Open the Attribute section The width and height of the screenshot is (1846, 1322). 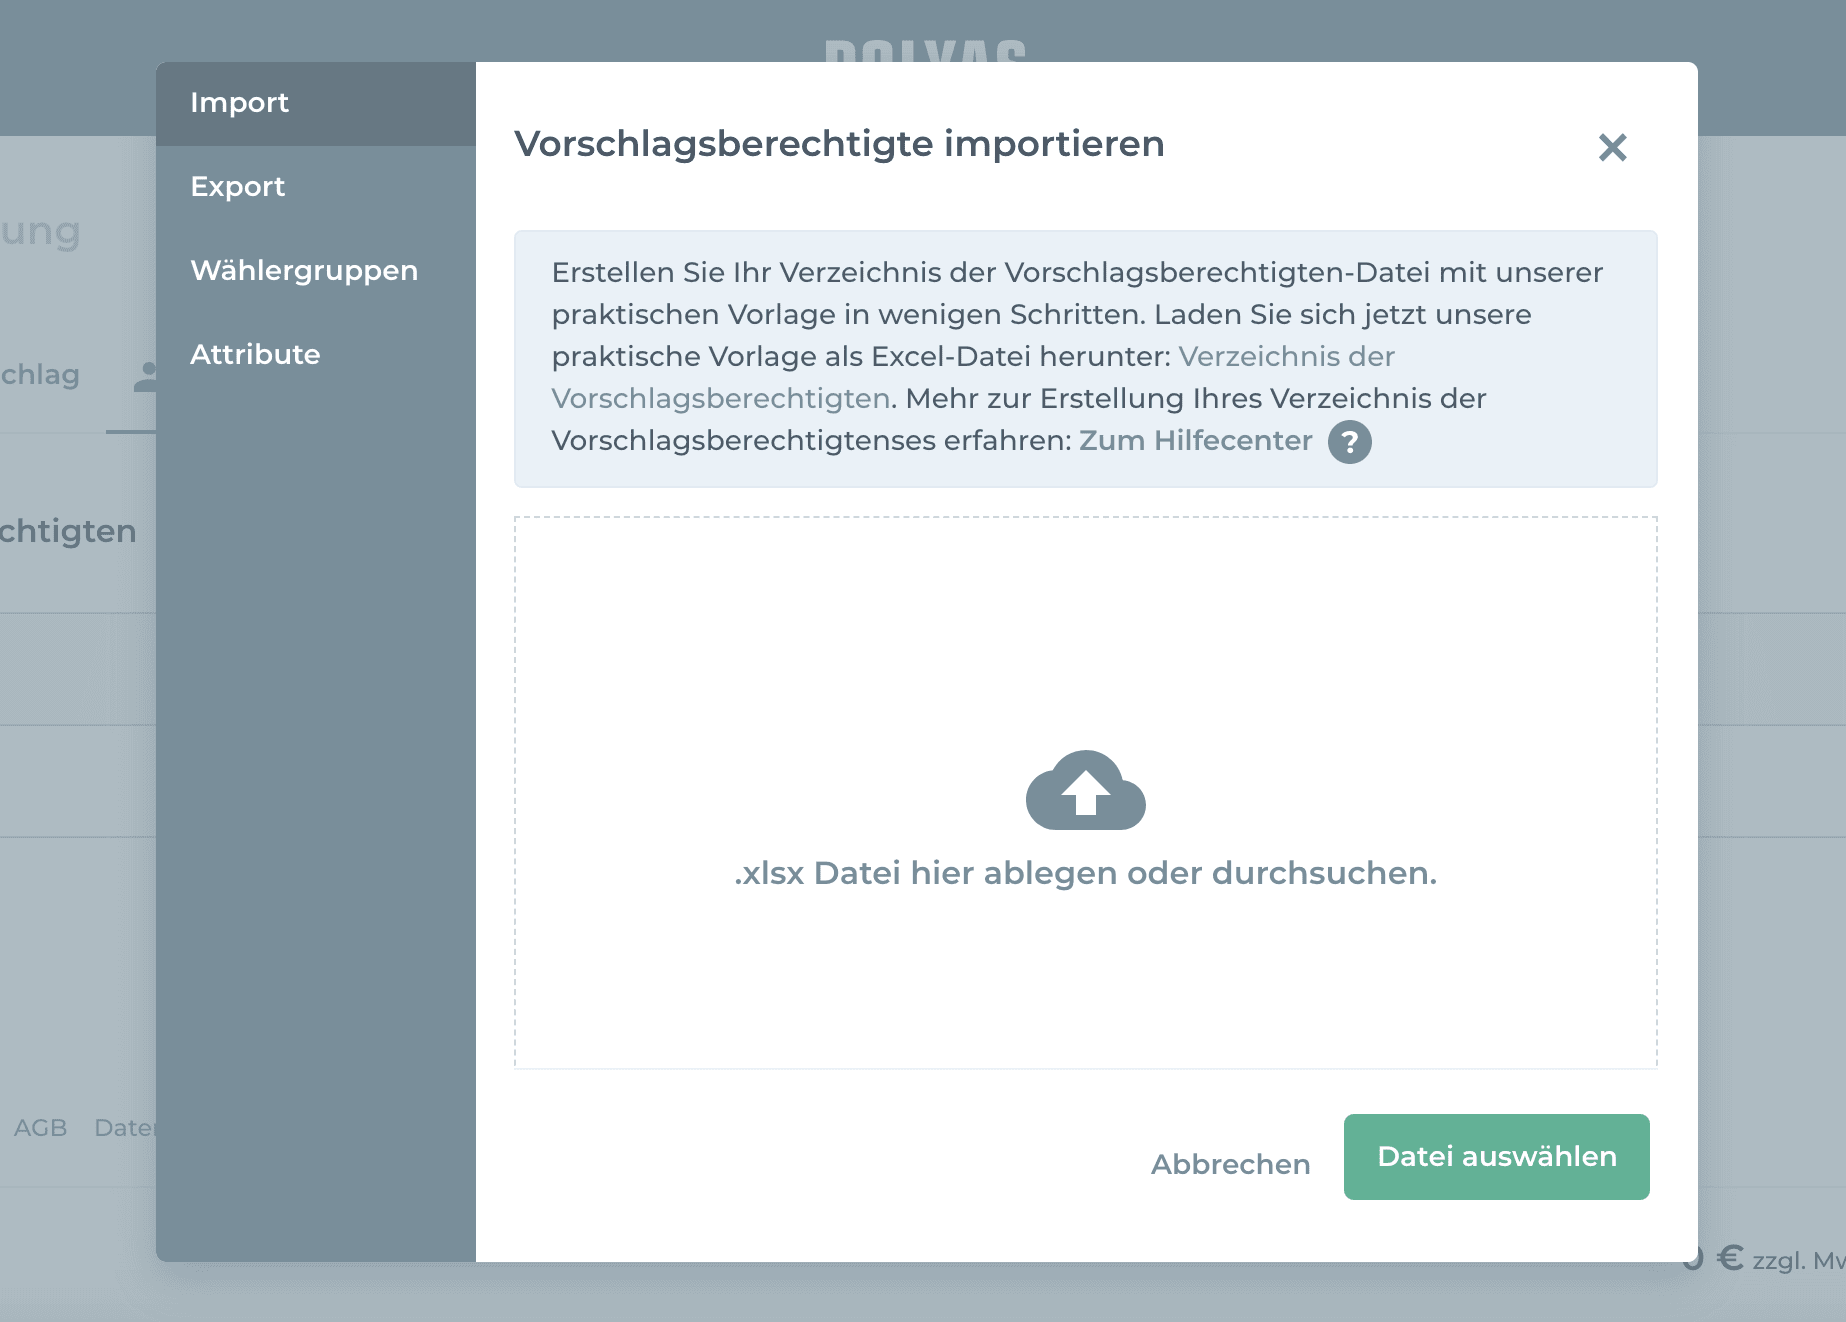255,355
